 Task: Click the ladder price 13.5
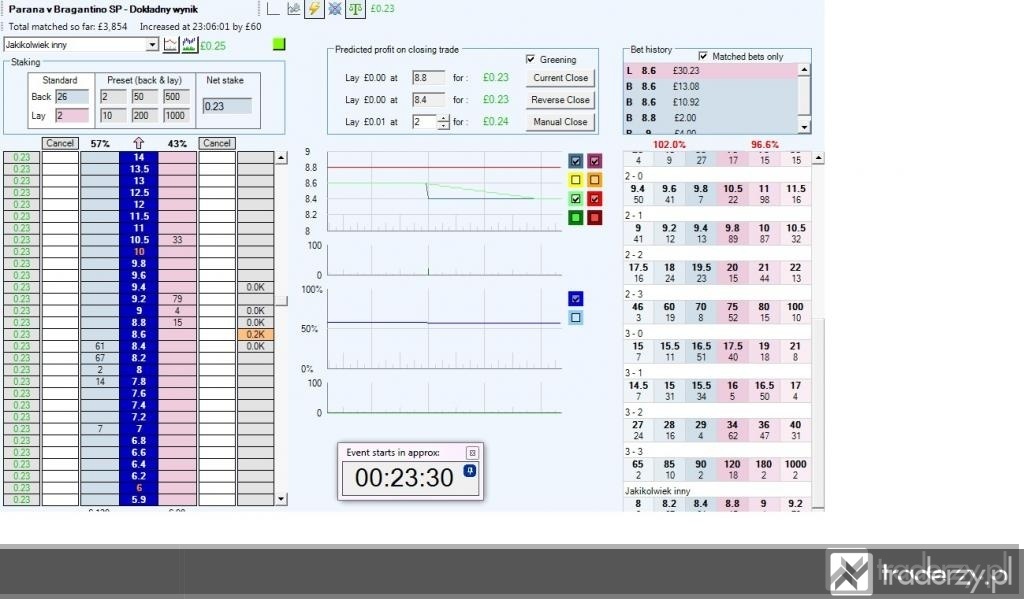point(138,169)
